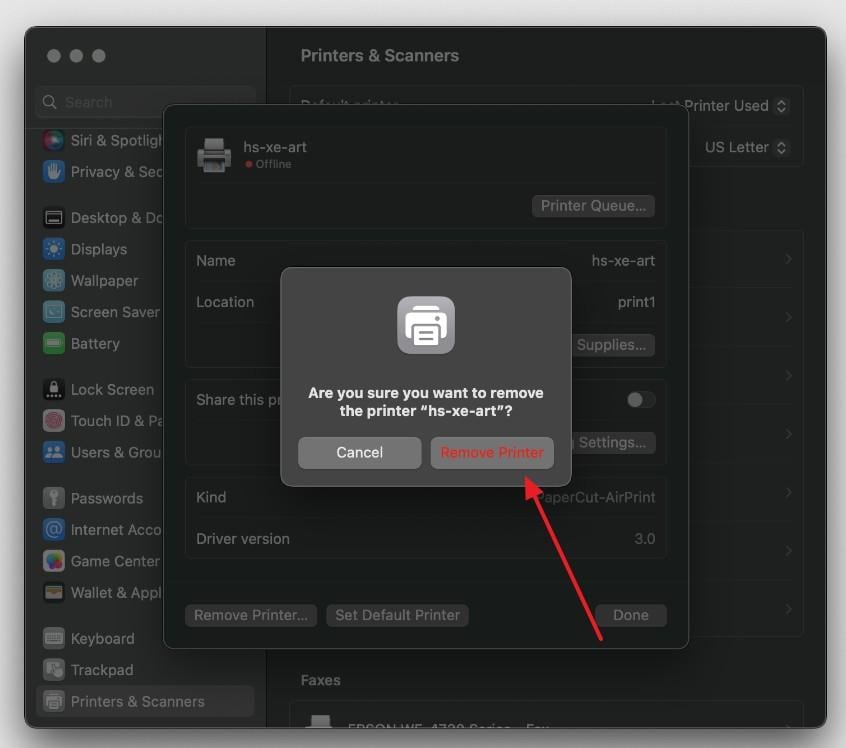Open the Lock Screen padlock icon
Viewport: 846px width, 748px height.
tap(53, 389)
